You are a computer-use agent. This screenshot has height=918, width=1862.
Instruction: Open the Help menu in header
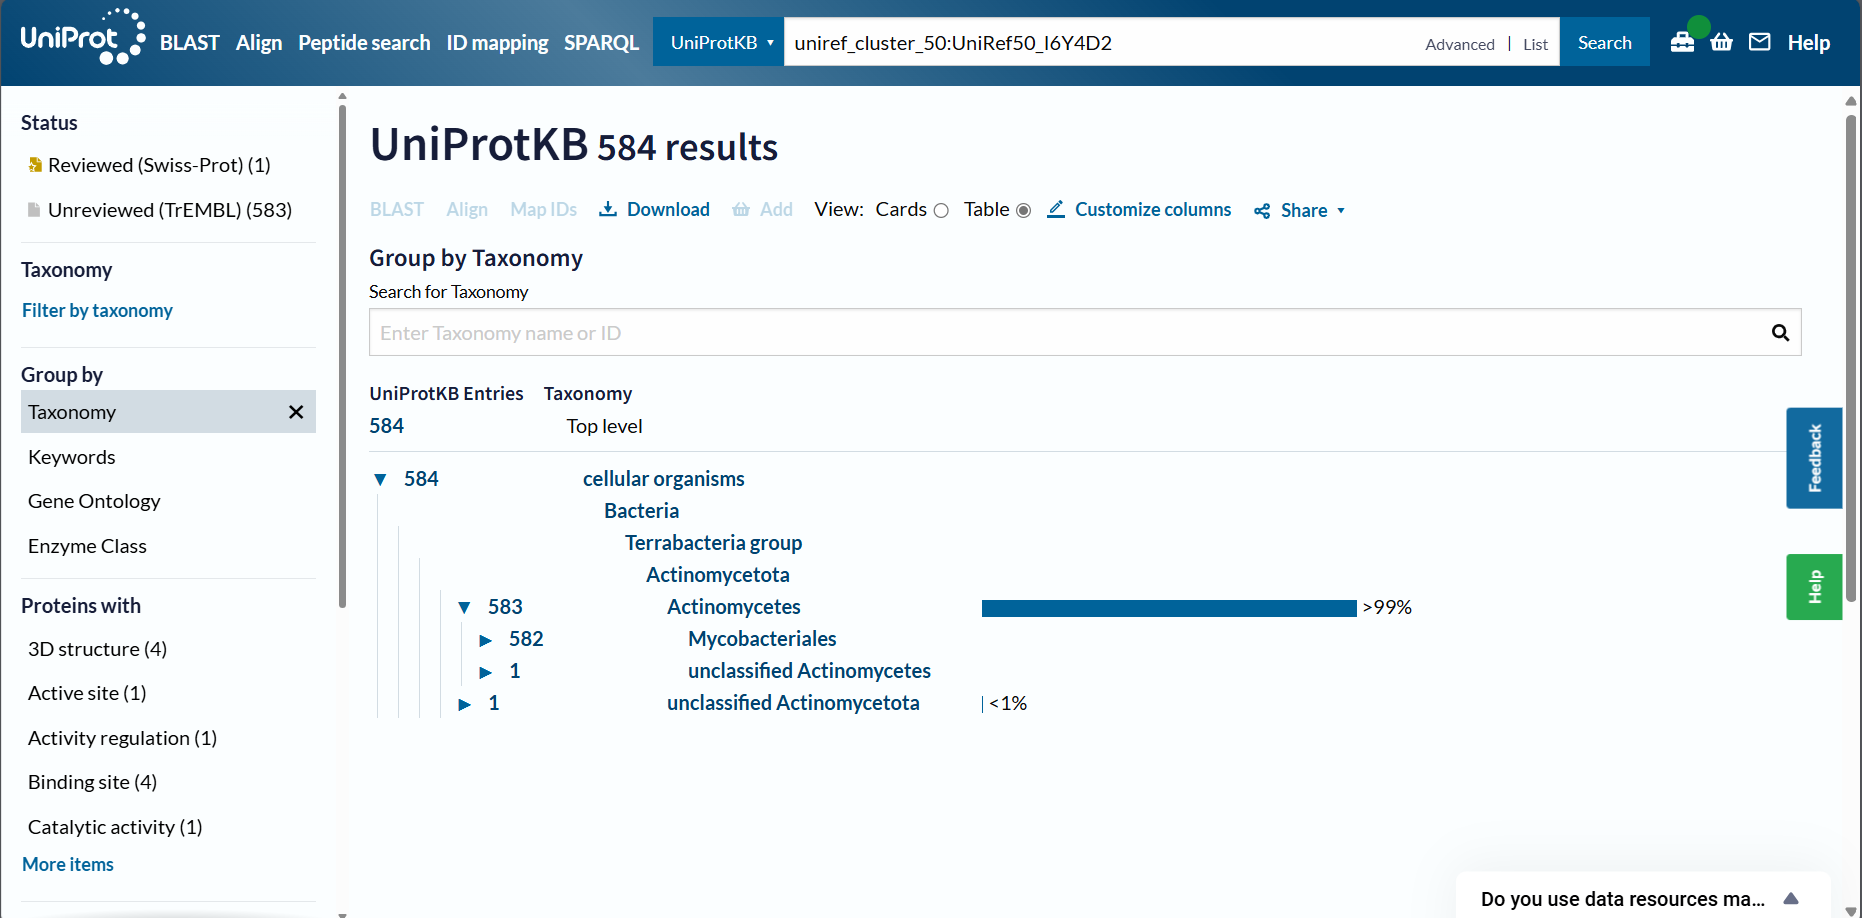point(1808,43)
